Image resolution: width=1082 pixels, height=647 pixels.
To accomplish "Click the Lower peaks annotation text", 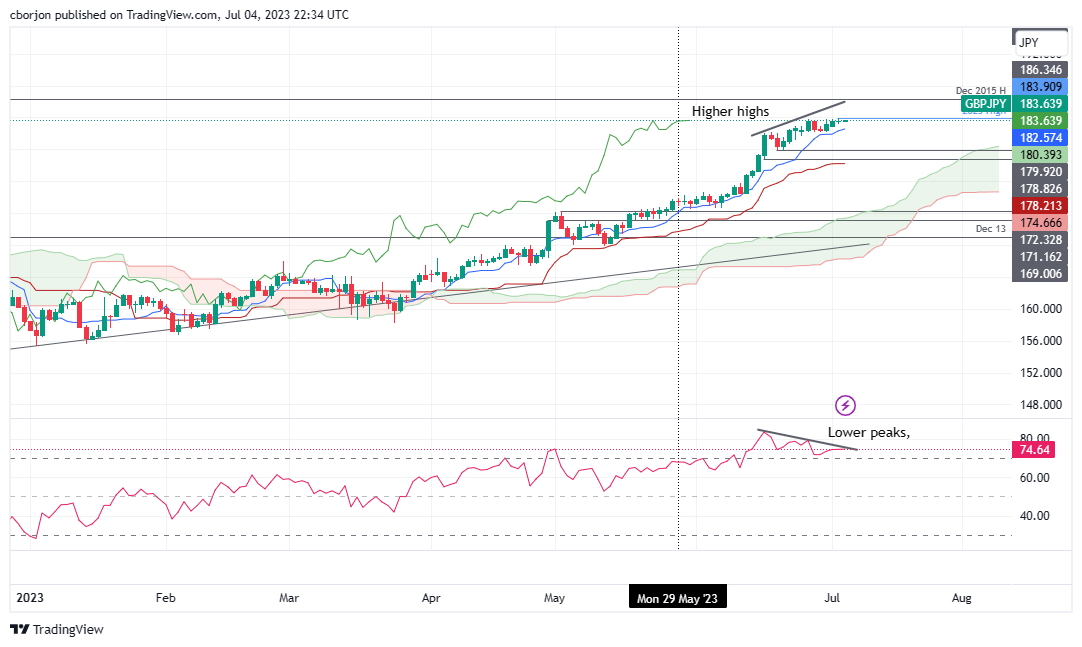I will [x=867, y=432].
